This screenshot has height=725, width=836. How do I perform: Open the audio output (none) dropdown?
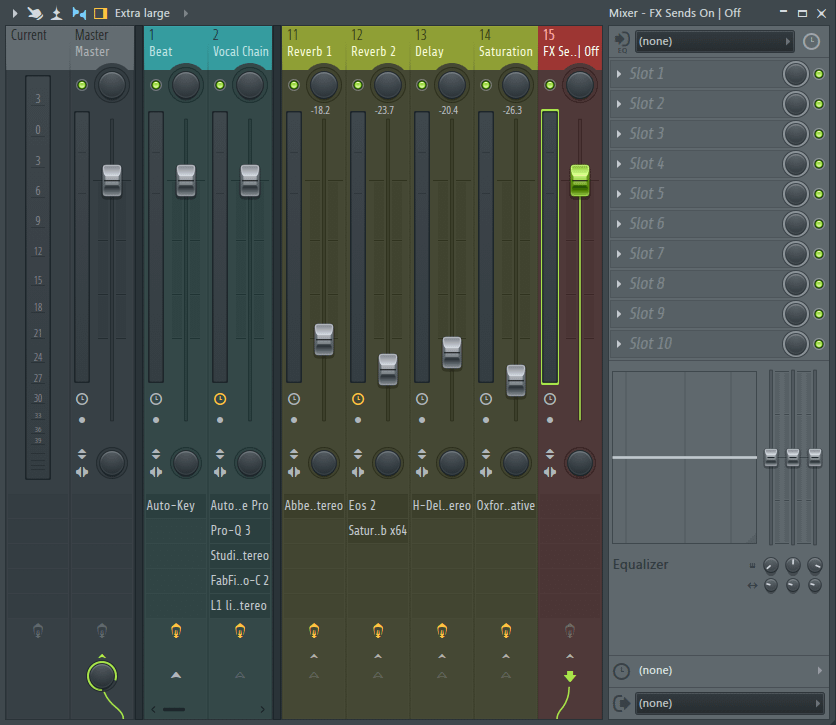click(x=729, y=704)
